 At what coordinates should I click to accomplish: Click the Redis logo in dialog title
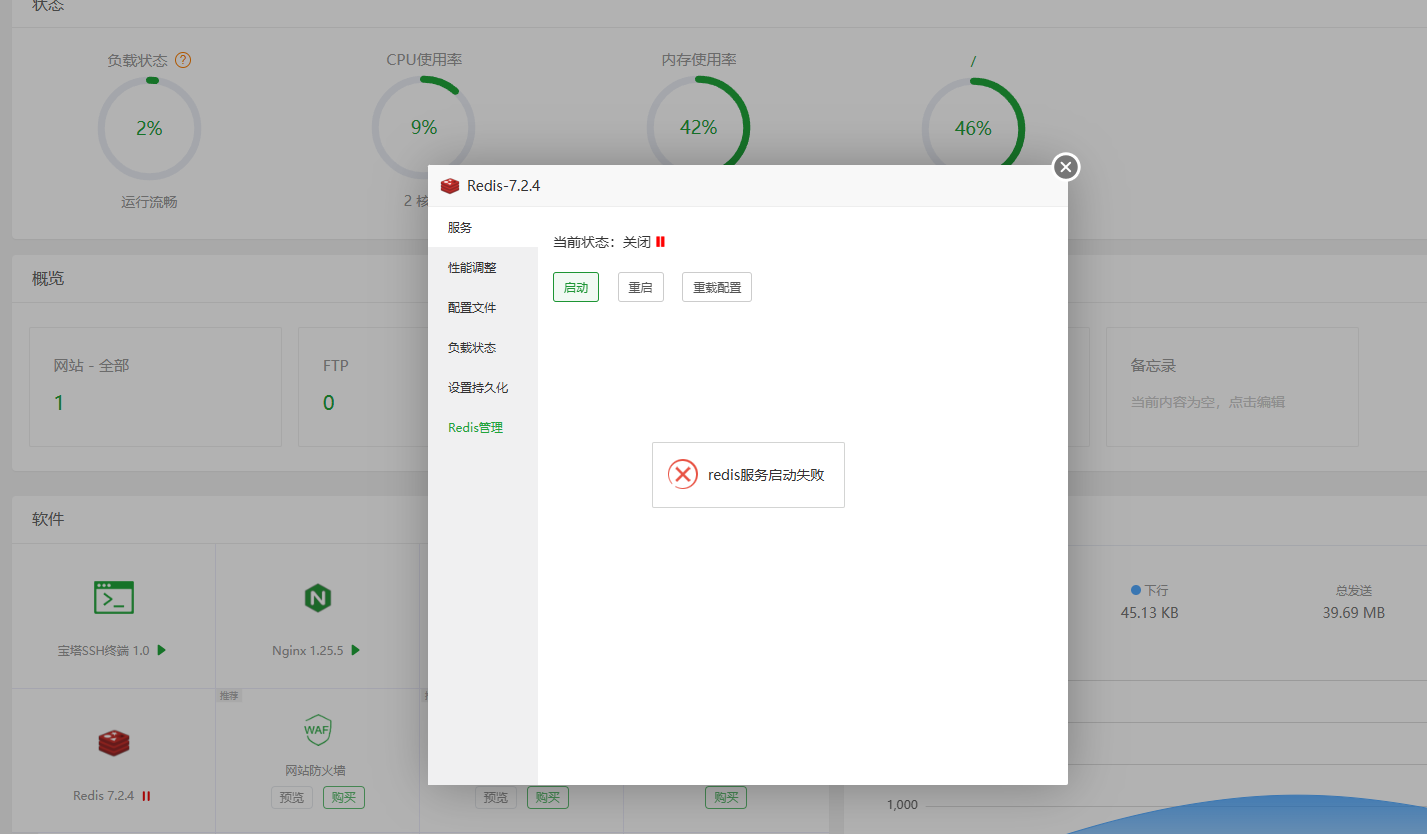[x=450, y=186]
